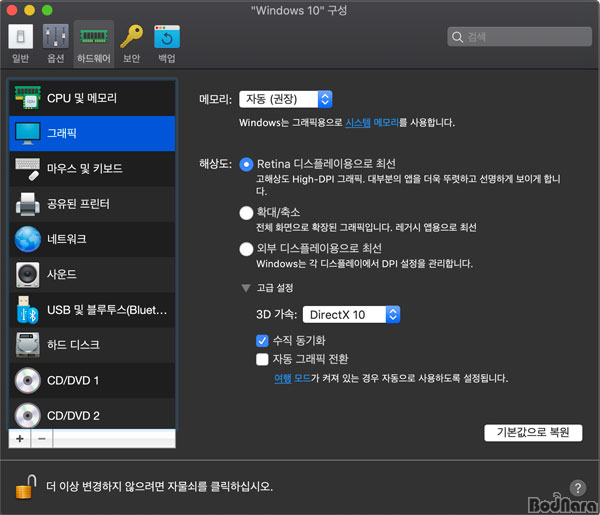Open the 일반 (General) toolbar tab
Image resolution: width=600 pixels, height=515 pixels.
[21, 43]
